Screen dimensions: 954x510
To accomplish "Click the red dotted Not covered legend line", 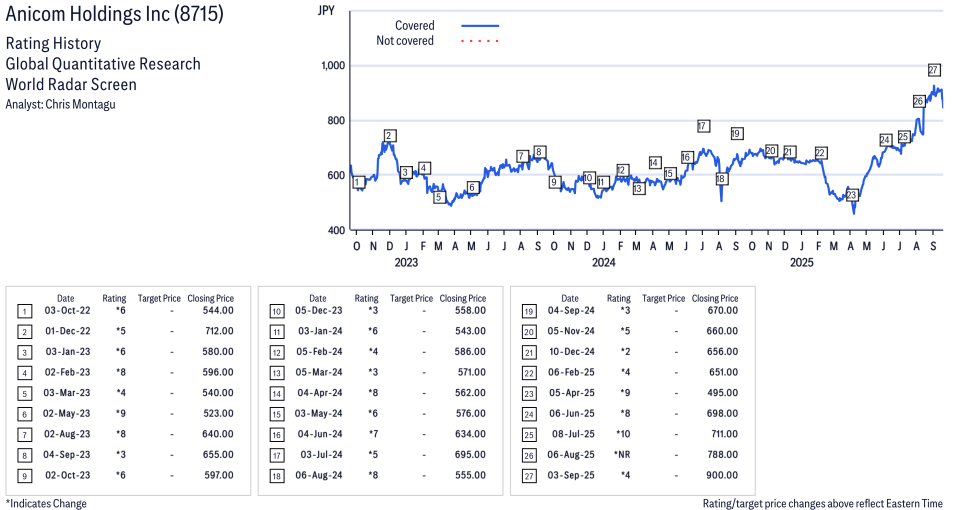I will coord(480,41).
